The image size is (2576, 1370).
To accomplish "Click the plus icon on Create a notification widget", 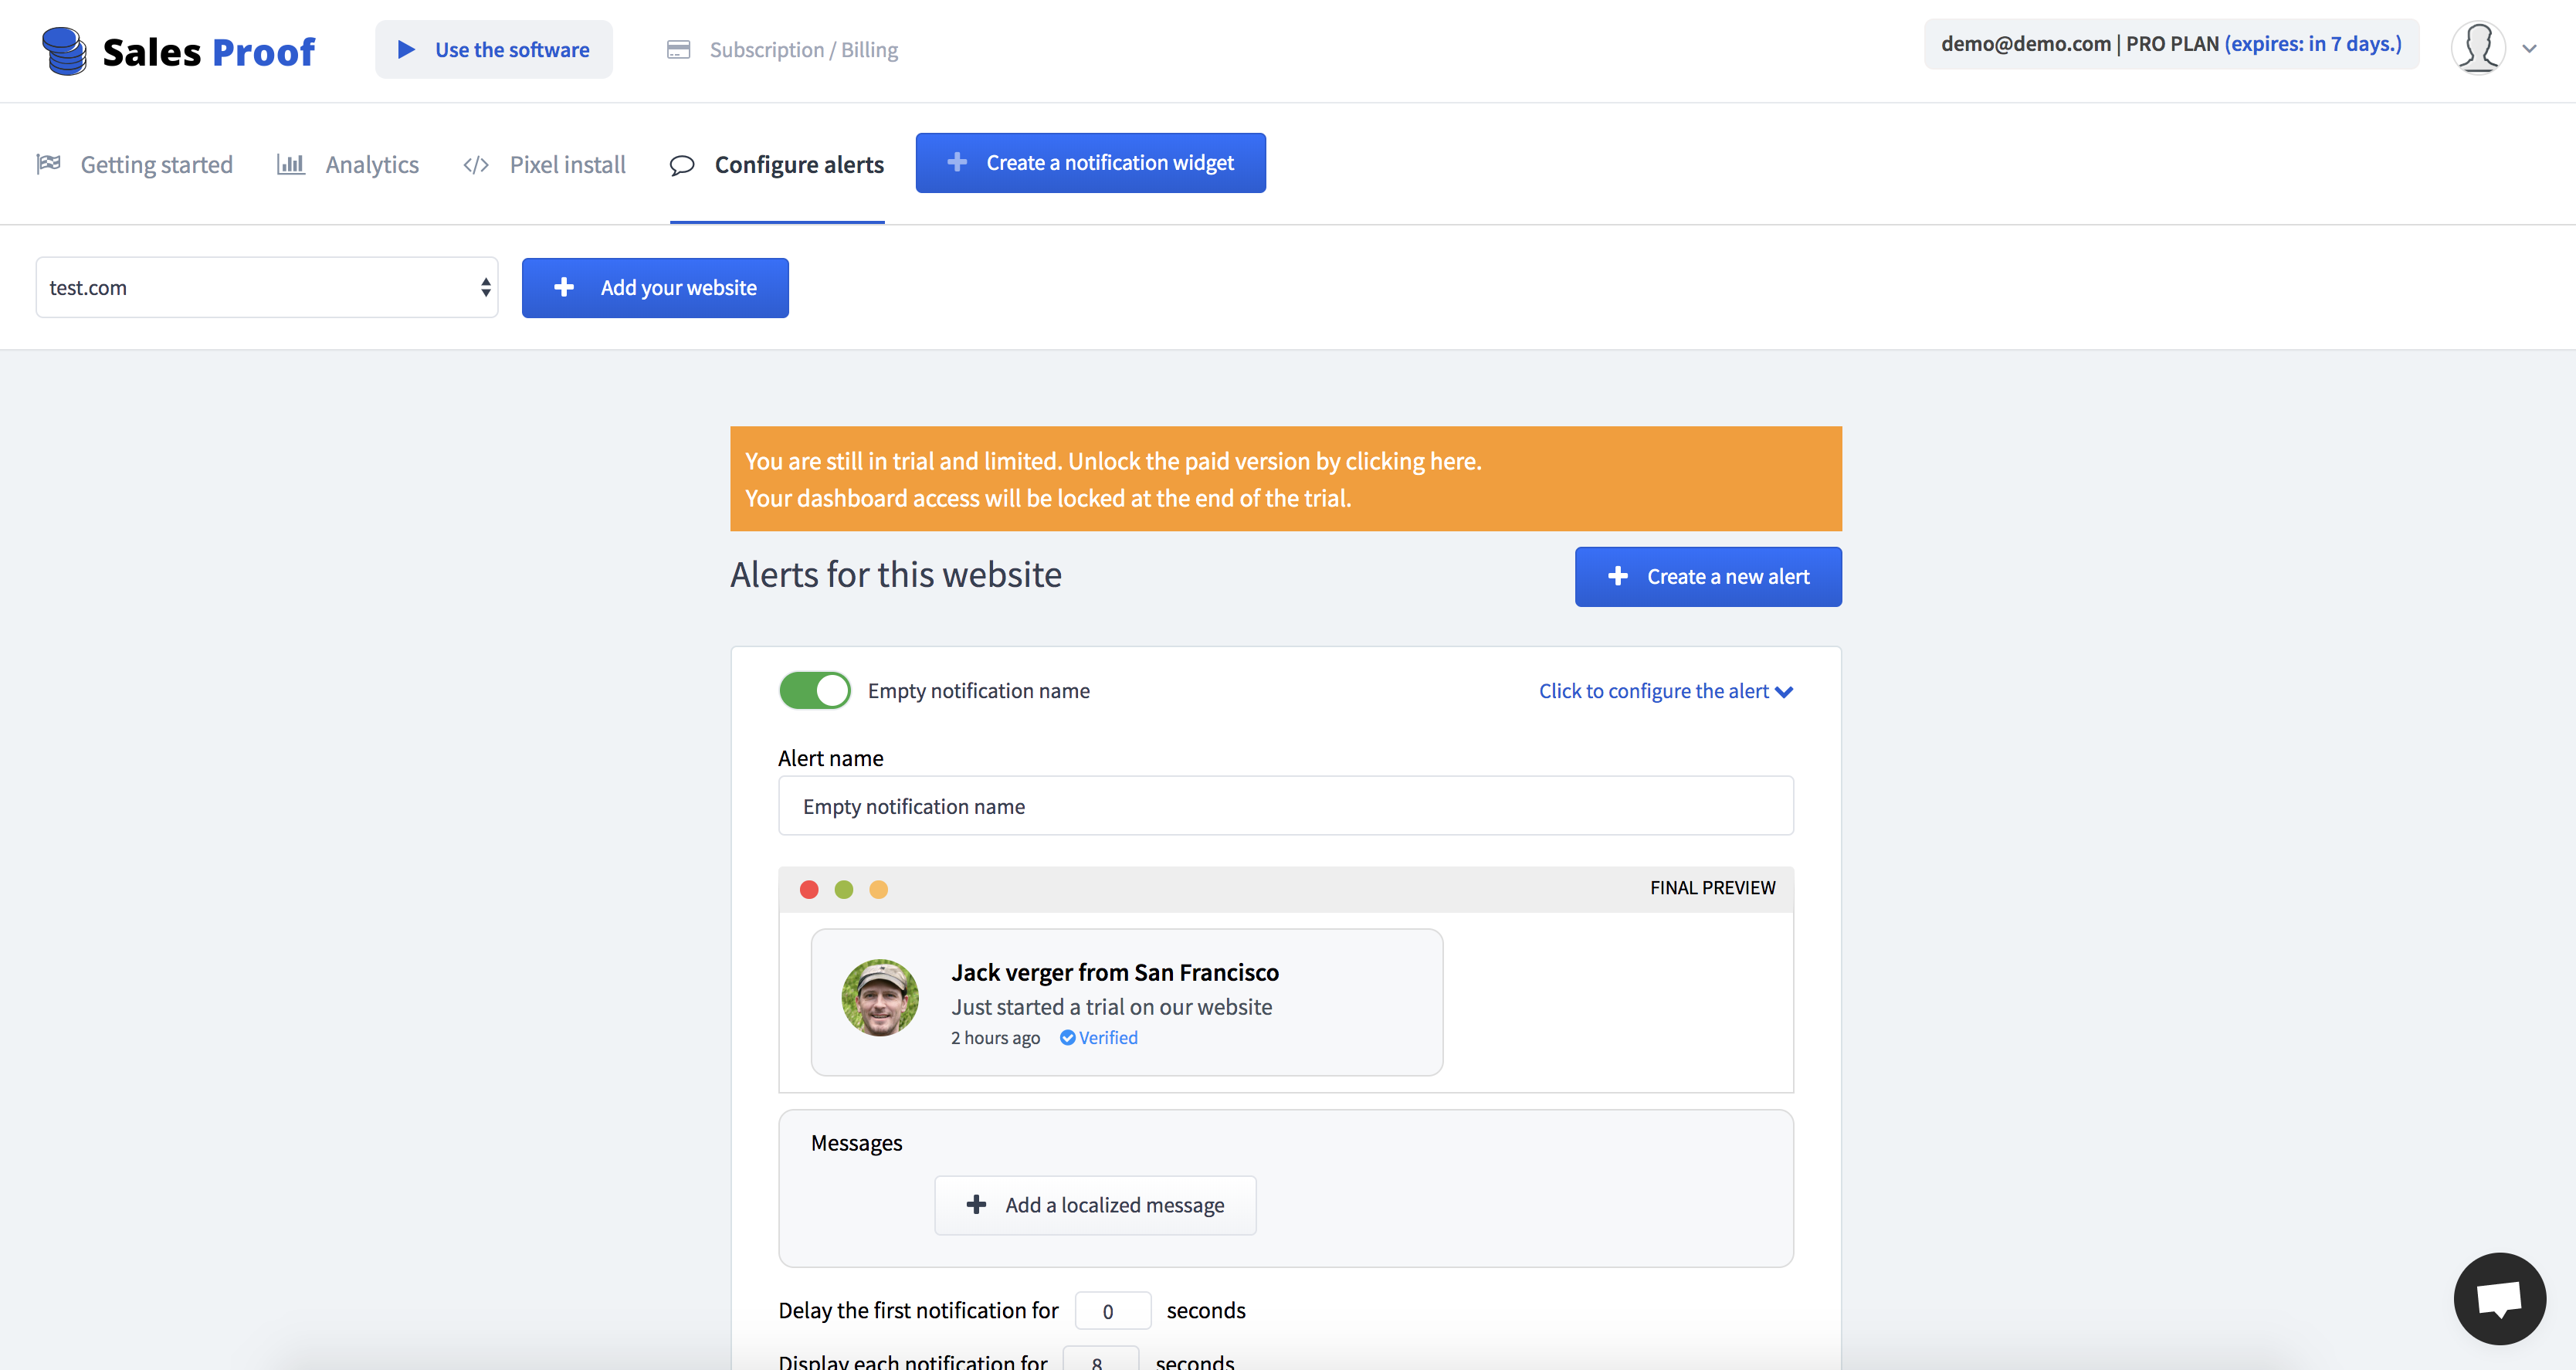I will [x=957, y=162].
